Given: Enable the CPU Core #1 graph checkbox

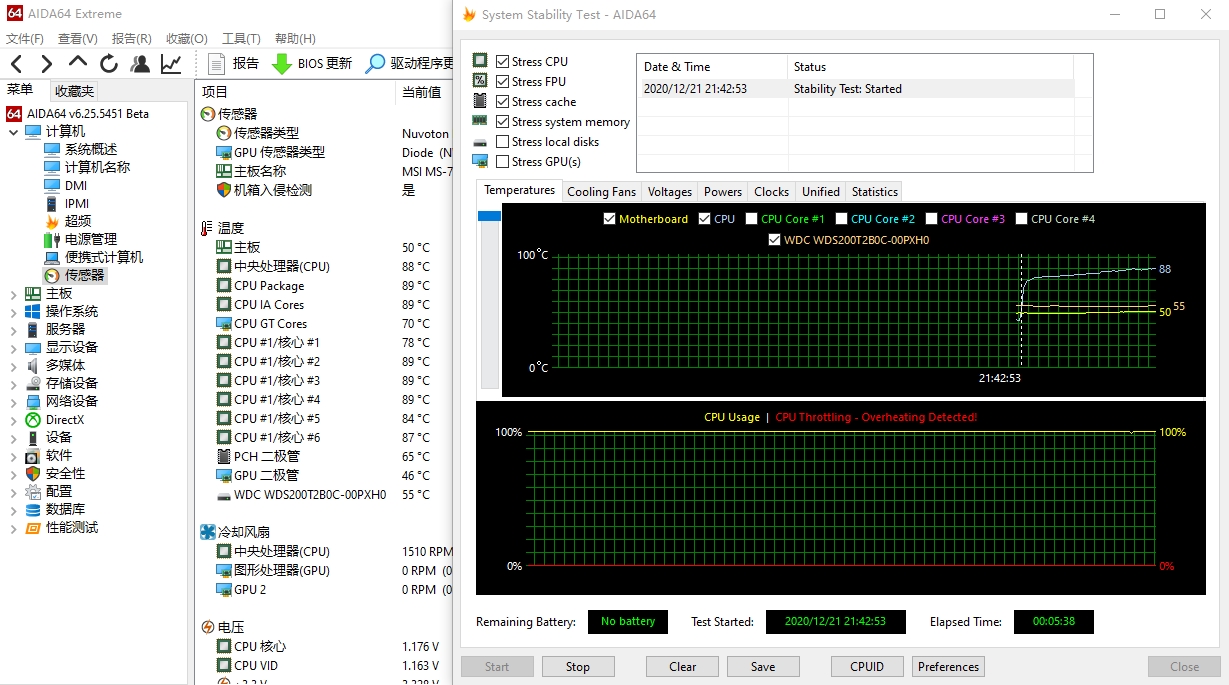Looking at the screenshot, I should [752, 218].
